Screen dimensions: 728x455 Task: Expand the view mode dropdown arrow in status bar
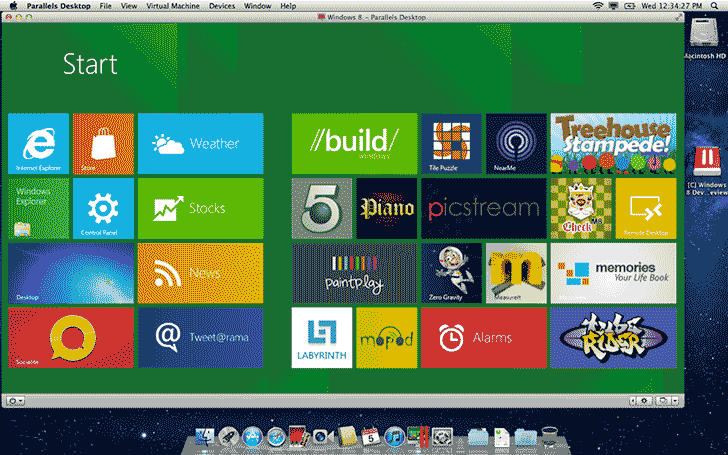[x=675, y=401]
